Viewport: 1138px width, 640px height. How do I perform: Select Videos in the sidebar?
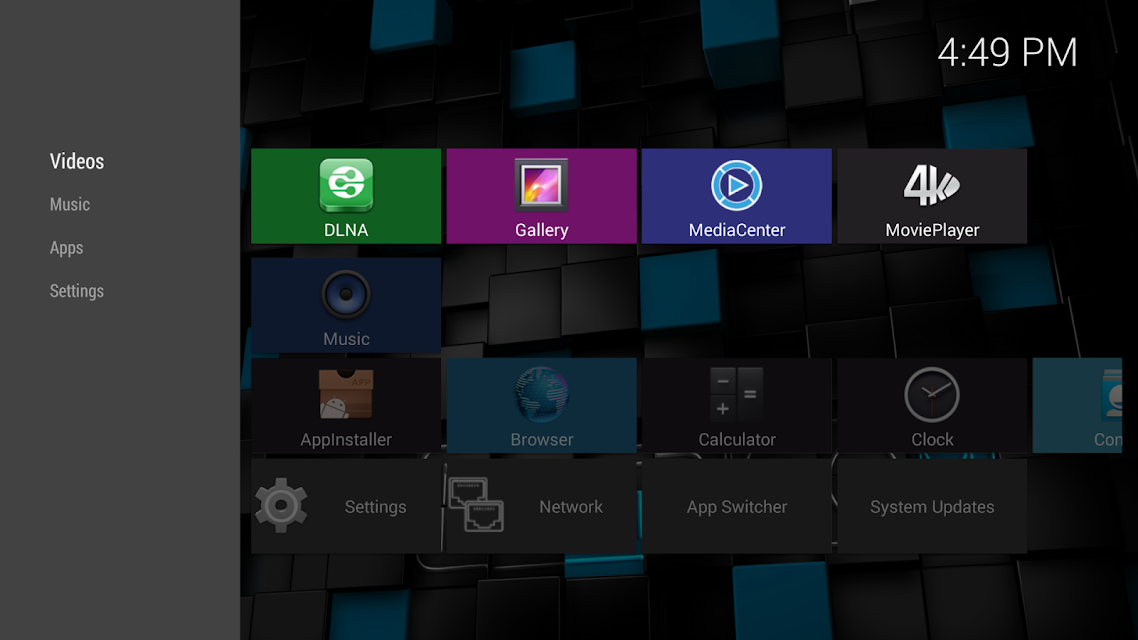point(77,161)
